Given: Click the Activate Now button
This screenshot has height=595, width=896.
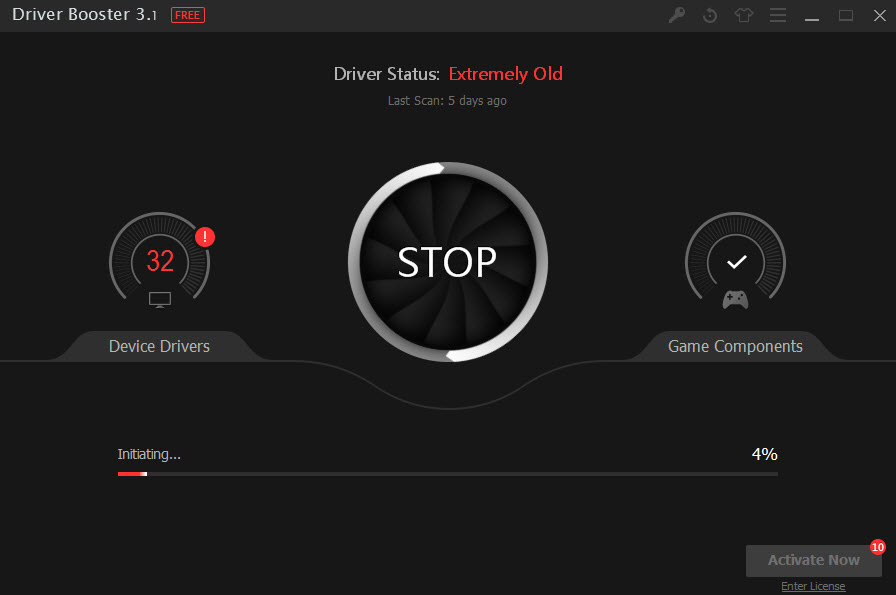Looking at the screenshot, I should pos(813,560).
